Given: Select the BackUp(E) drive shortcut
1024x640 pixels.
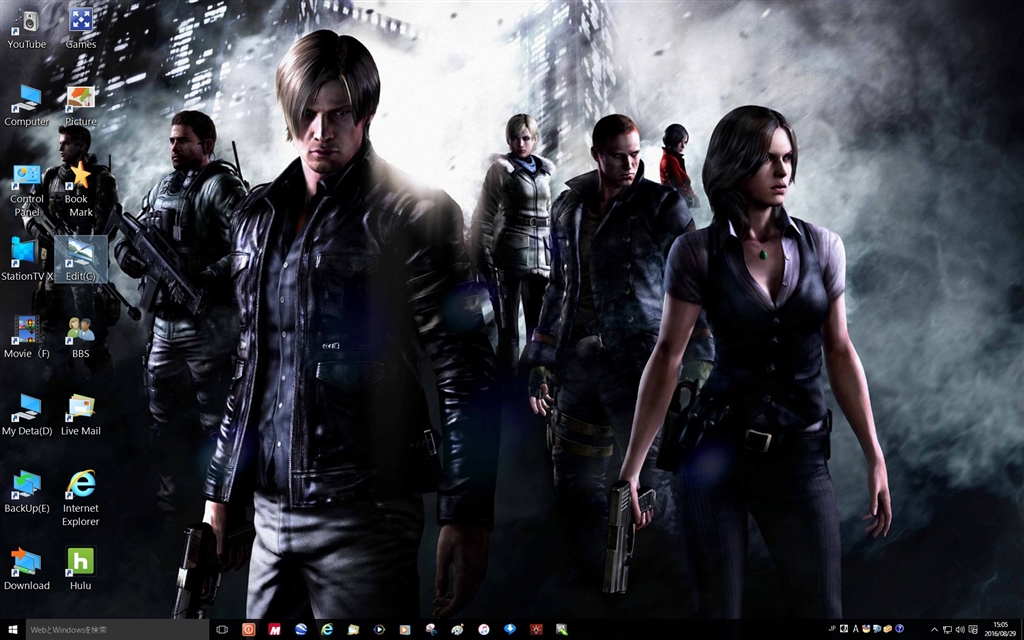Looking at the screenshot, I should 27,492.
